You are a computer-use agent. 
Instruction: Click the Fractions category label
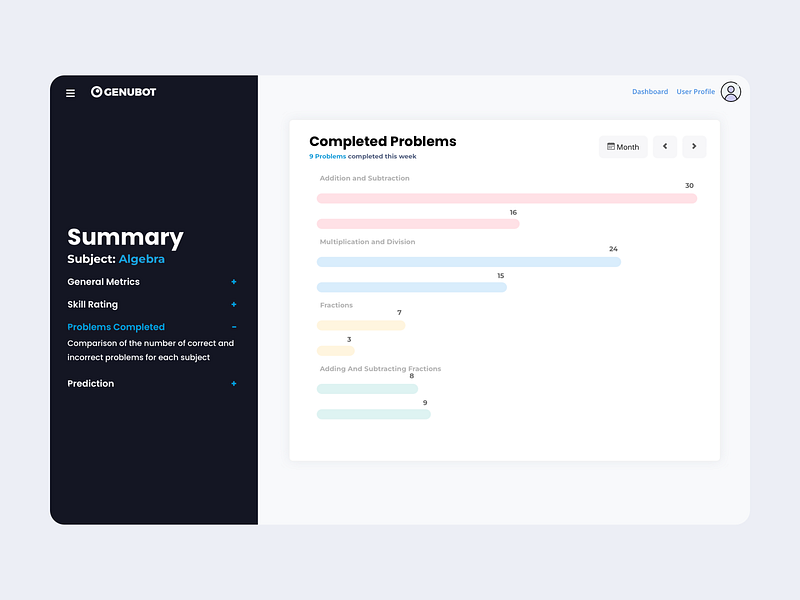(x=336, y=305)
